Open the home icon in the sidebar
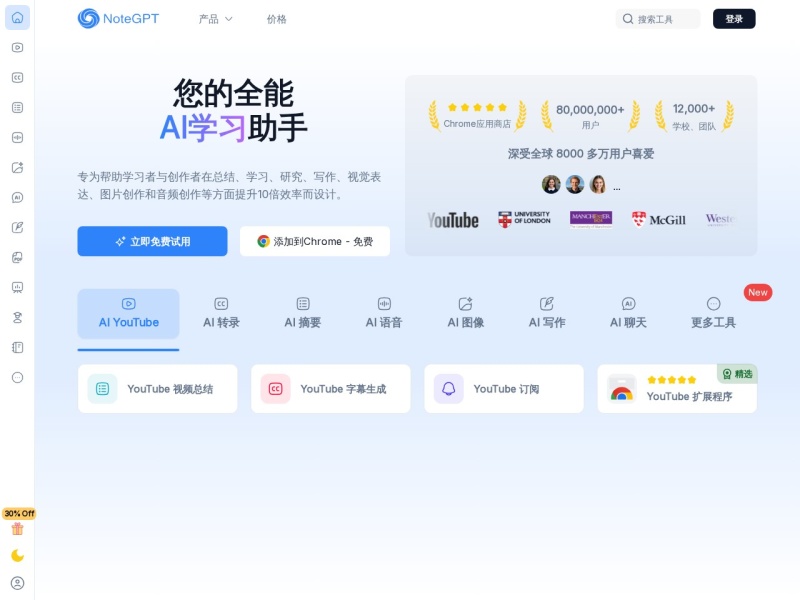The width and height of the screenshot is (800, 600). [16, 17]
